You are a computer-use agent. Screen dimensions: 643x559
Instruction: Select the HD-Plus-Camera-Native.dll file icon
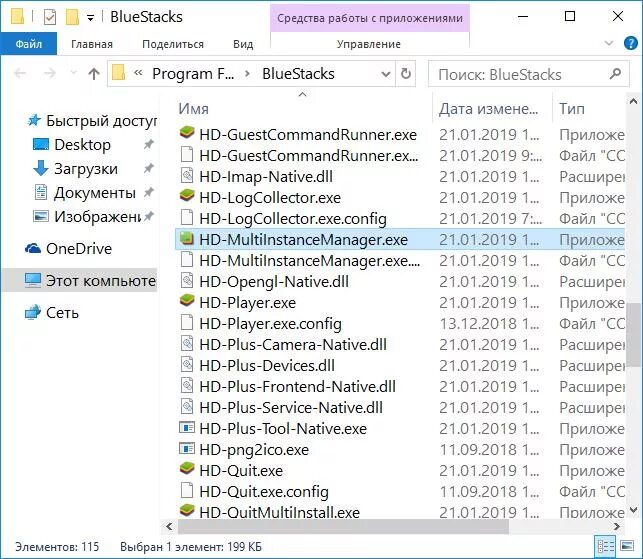tap(187, 344)
